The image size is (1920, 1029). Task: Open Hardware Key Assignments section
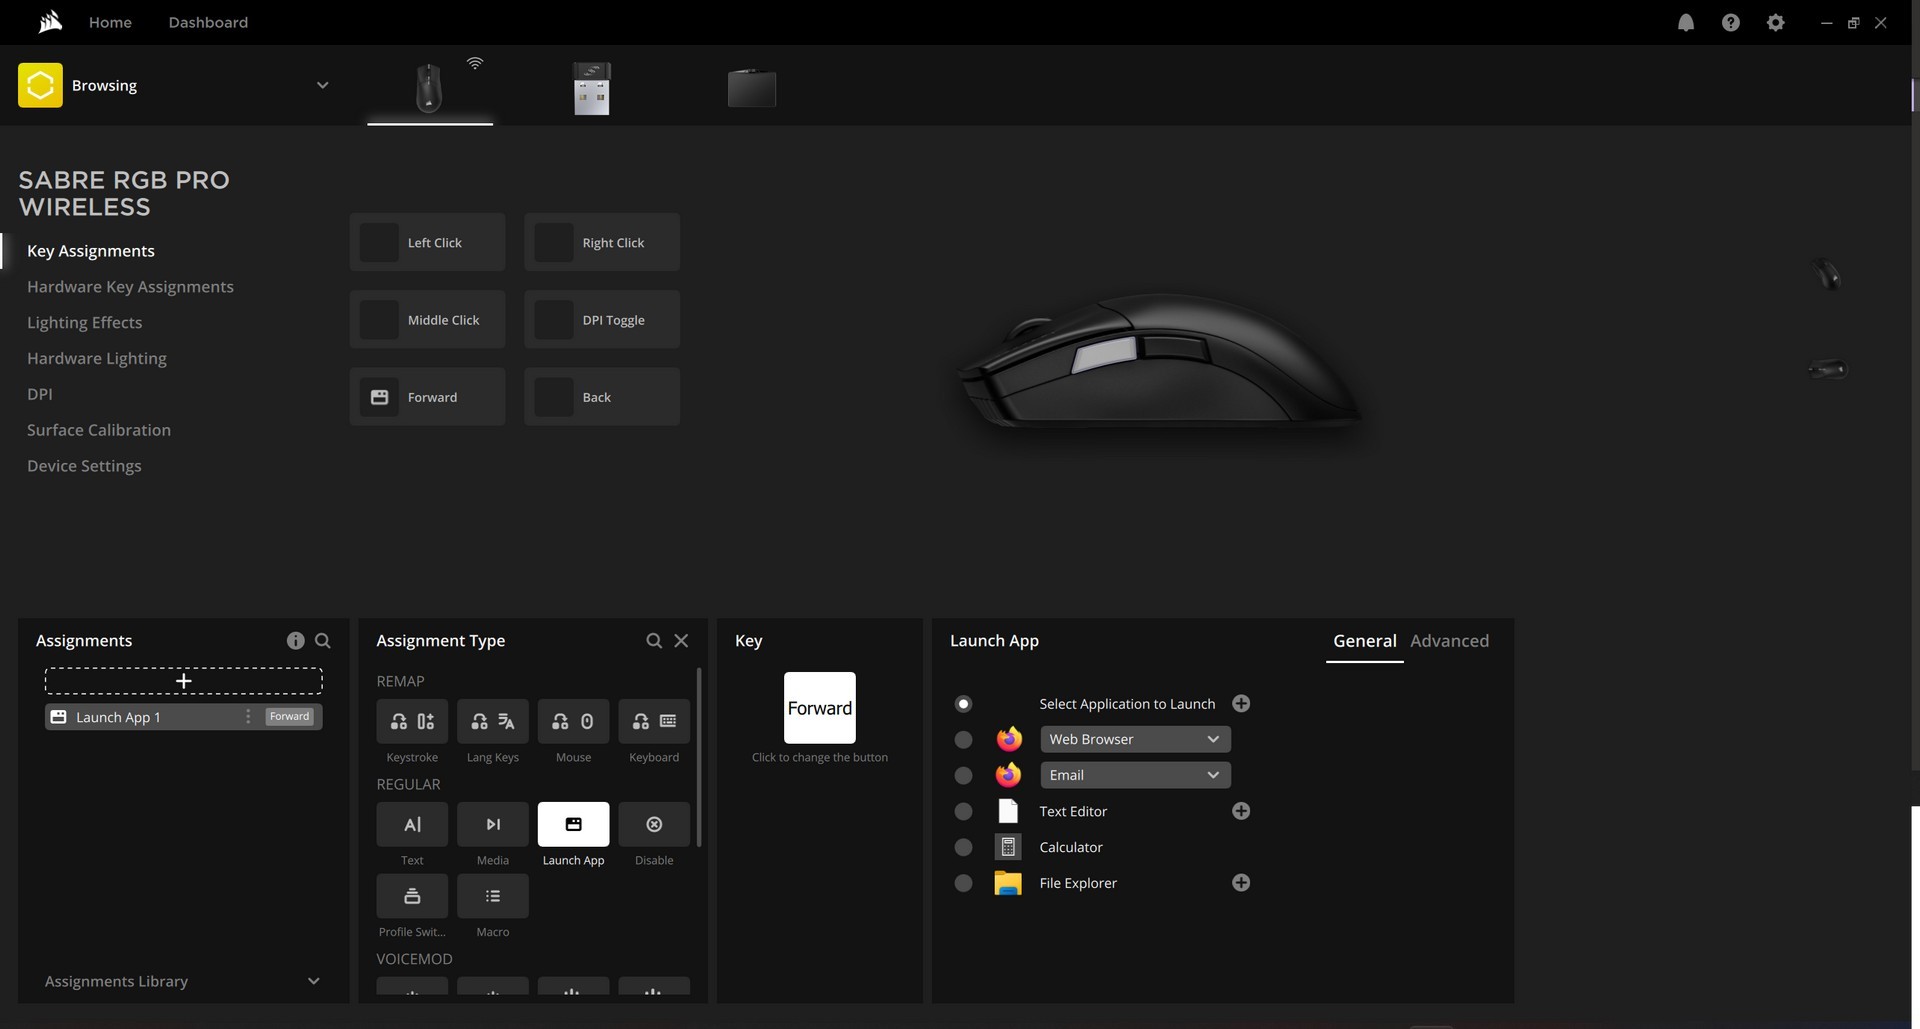pyautogui.click(x=130, y=287)
